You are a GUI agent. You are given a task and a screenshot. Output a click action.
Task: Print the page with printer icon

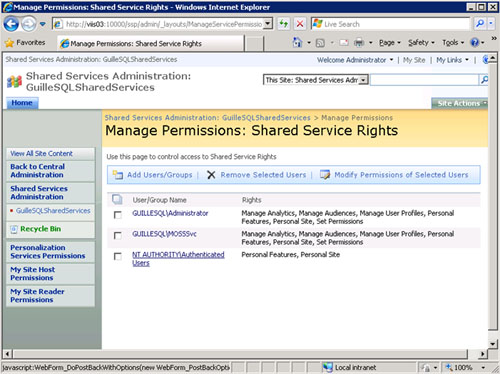tap(359, 42)
